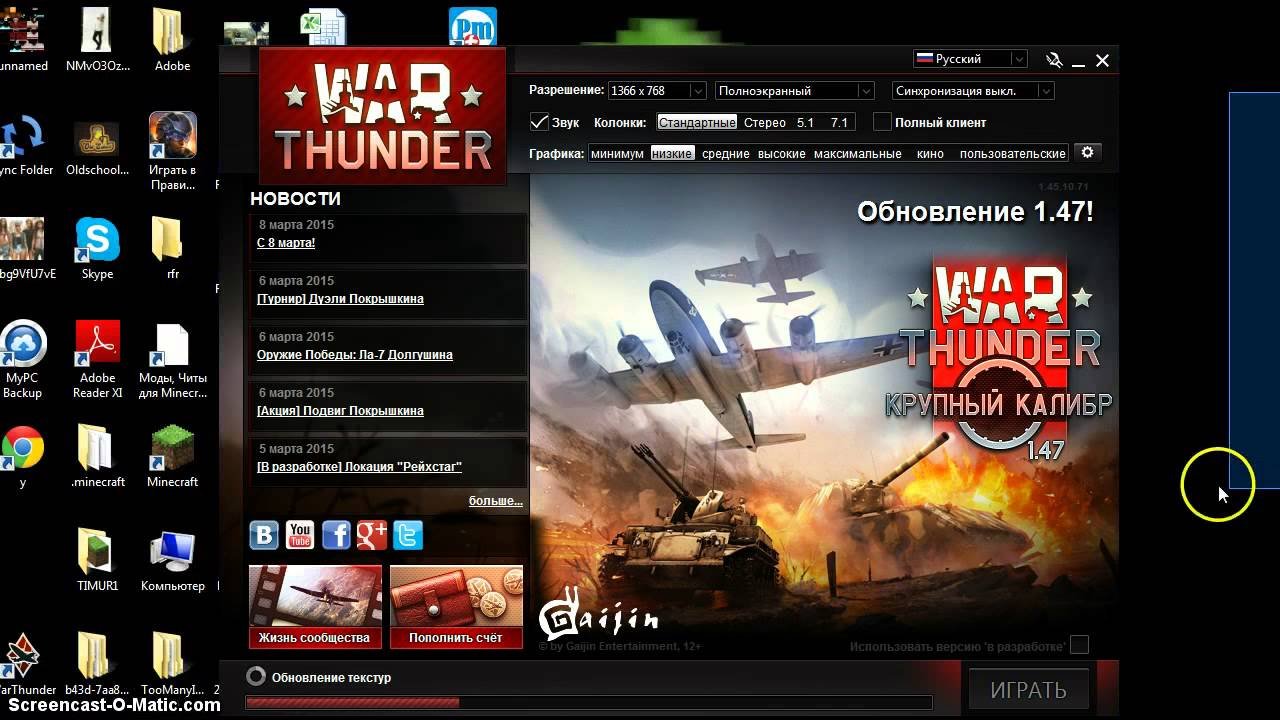This screenshot has height=720, width=1280.
Task: Open the VK social network icon
Action: coord(264,535)
